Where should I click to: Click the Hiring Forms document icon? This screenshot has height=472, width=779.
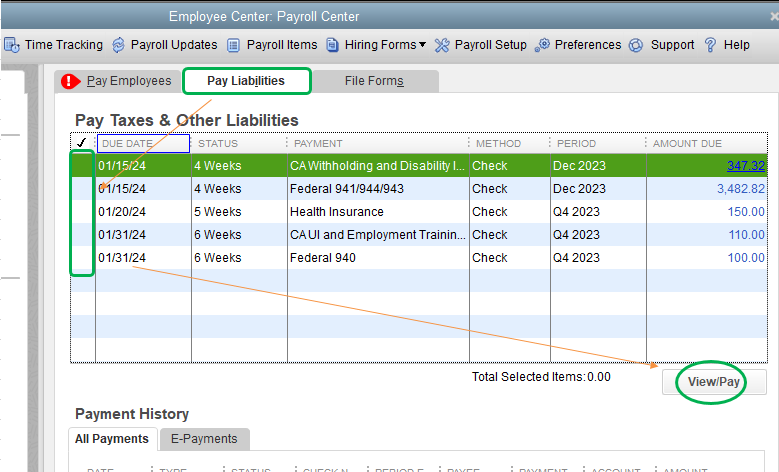(332, 45)
